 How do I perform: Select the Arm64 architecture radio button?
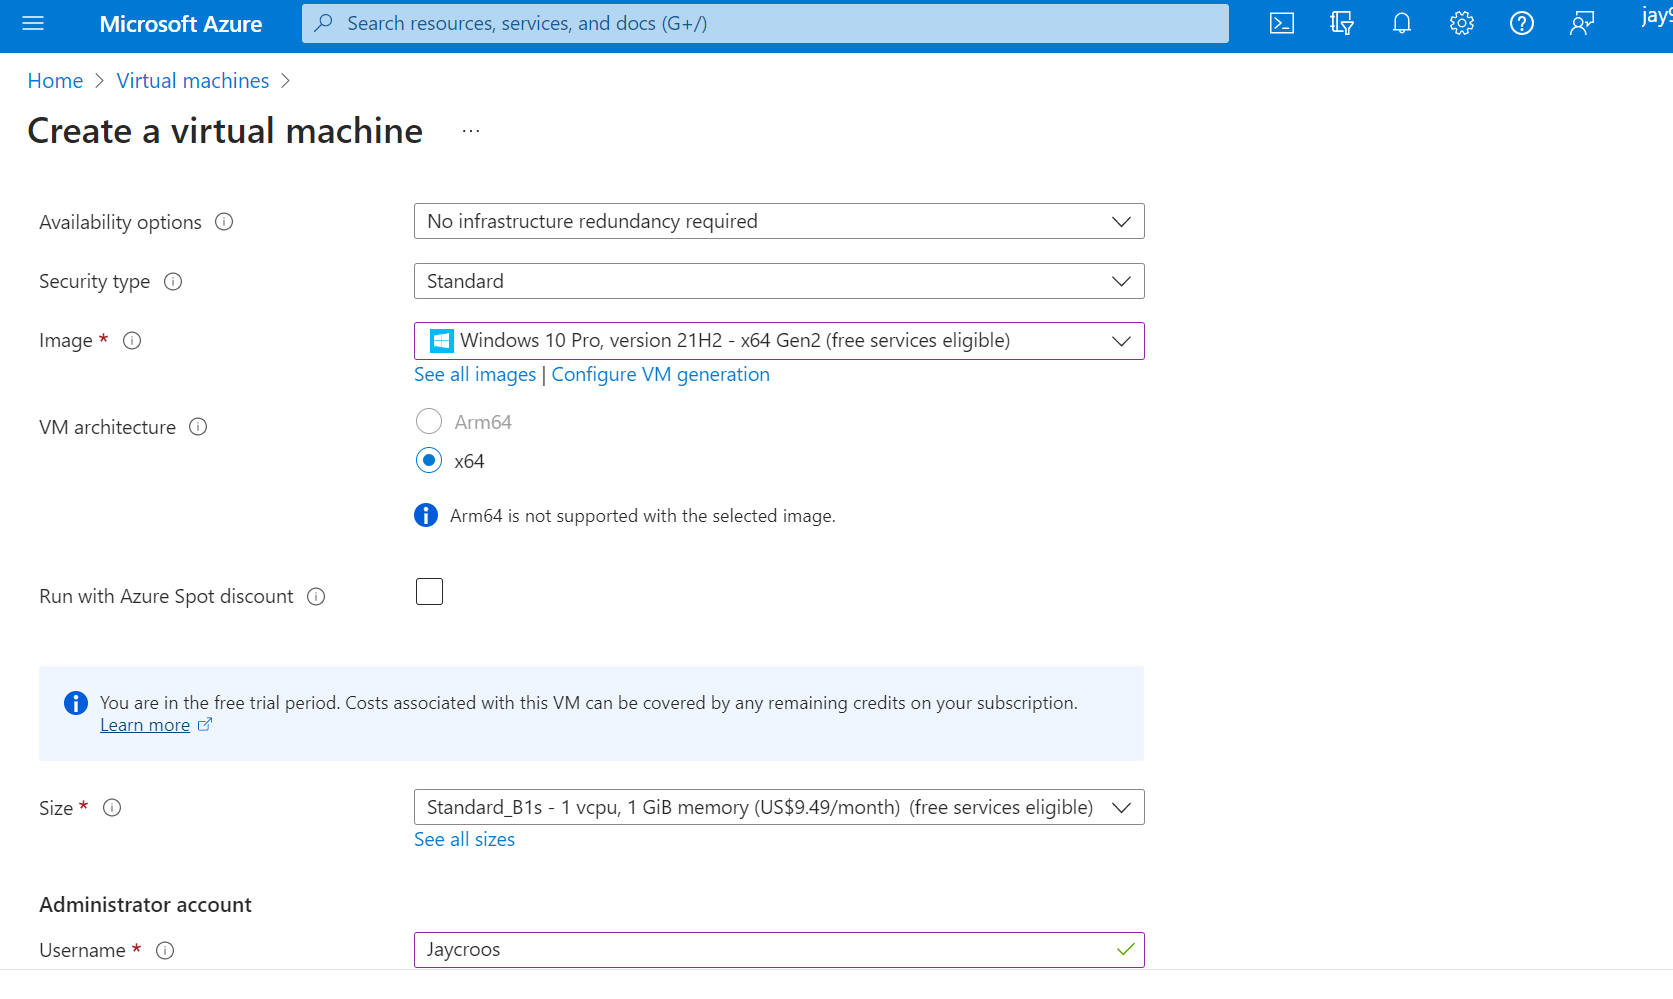[429, 422]
